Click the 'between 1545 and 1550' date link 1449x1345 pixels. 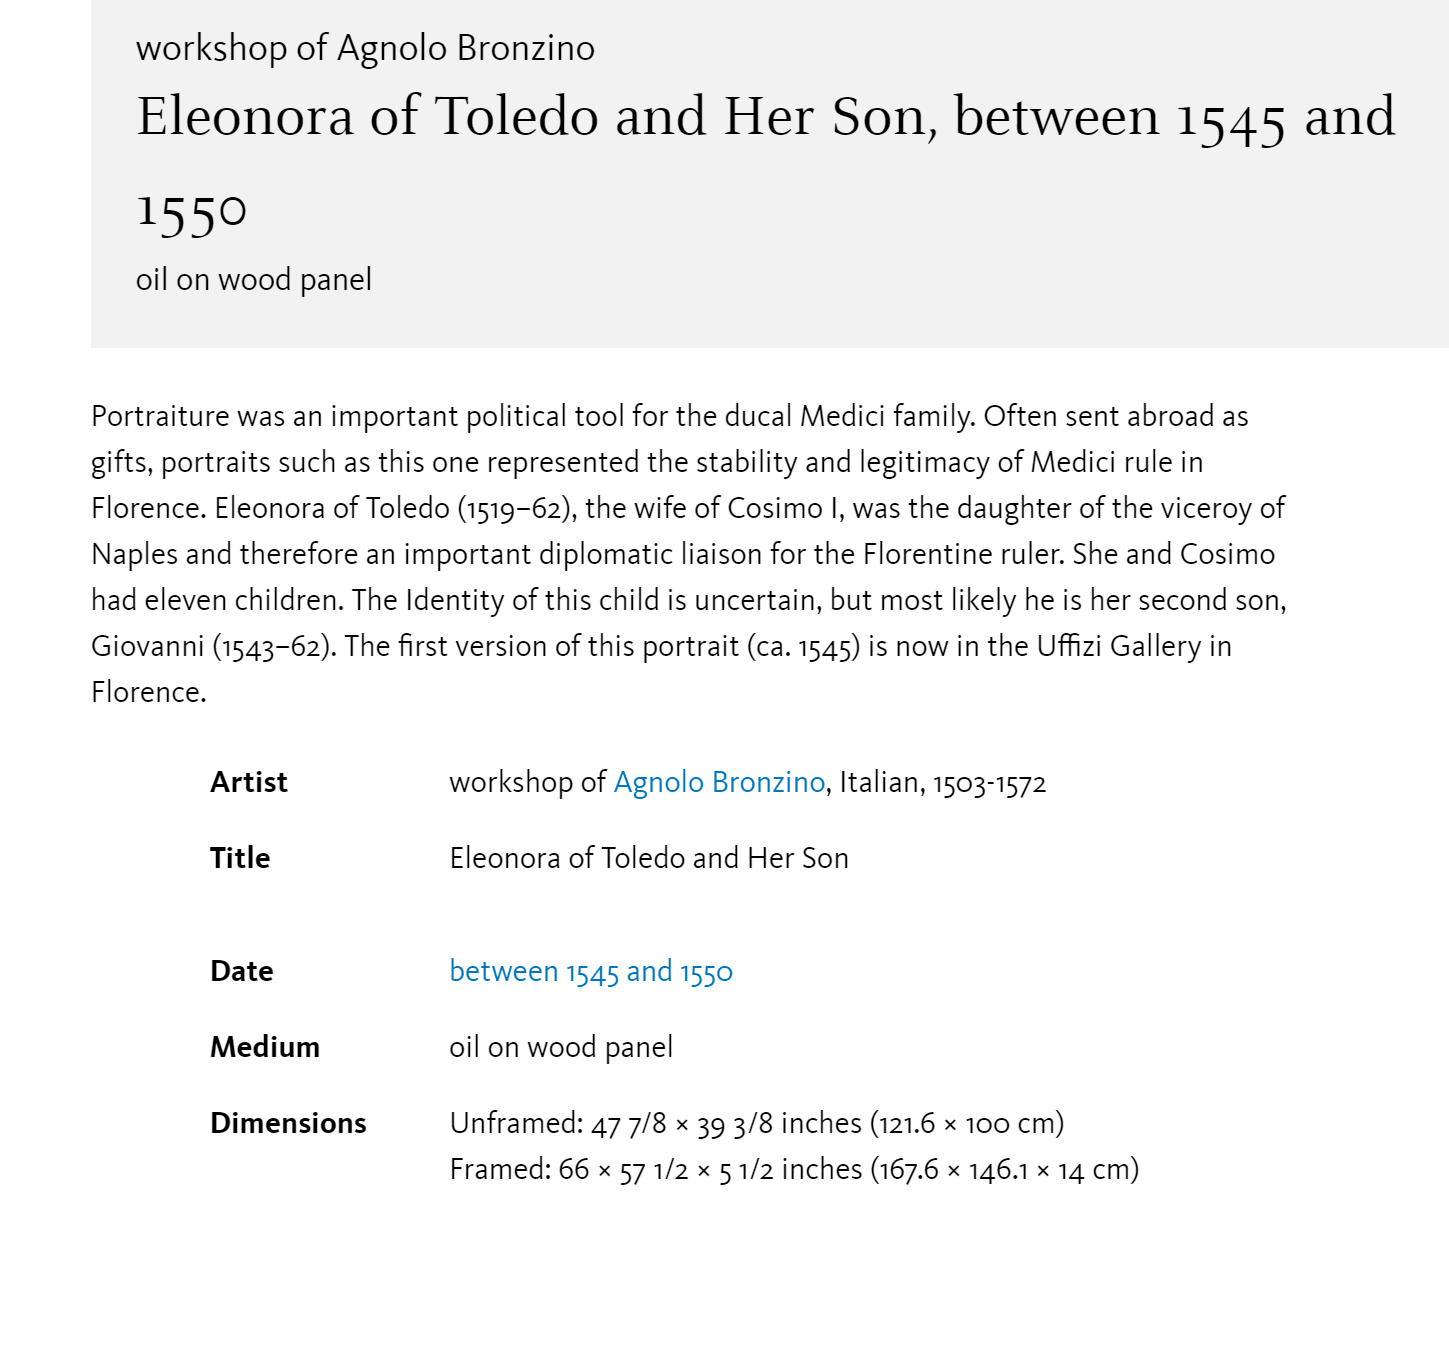click(x=591, y=971)
